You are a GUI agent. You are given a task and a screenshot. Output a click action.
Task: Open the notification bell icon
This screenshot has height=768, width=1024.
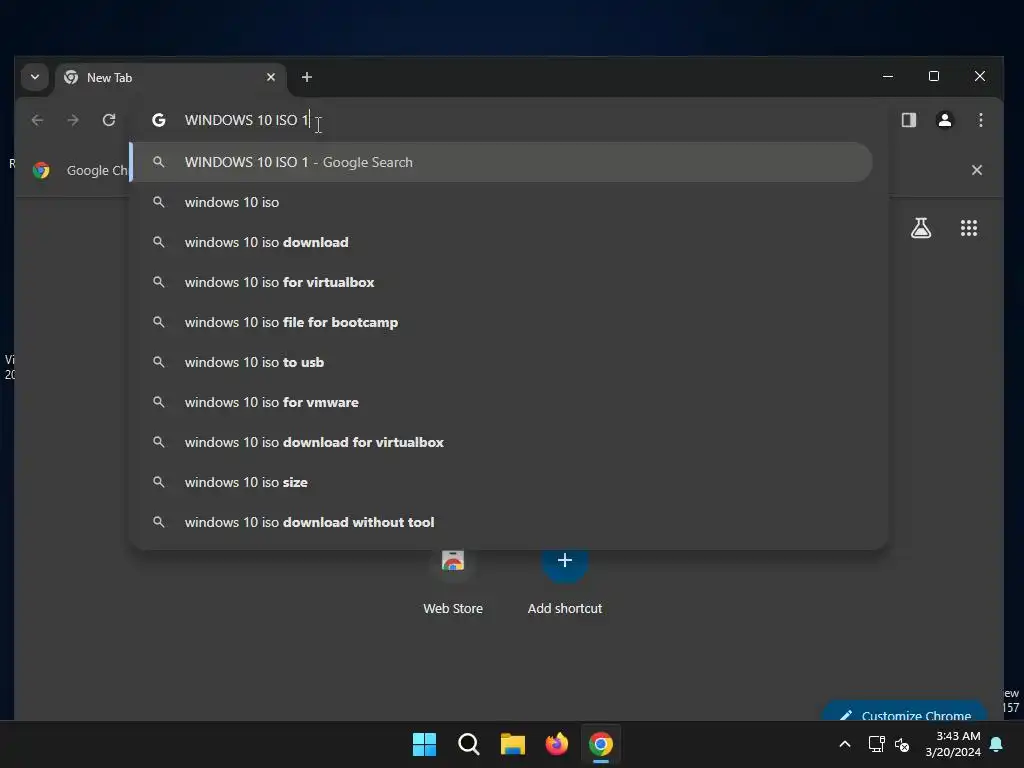[997, 744]
